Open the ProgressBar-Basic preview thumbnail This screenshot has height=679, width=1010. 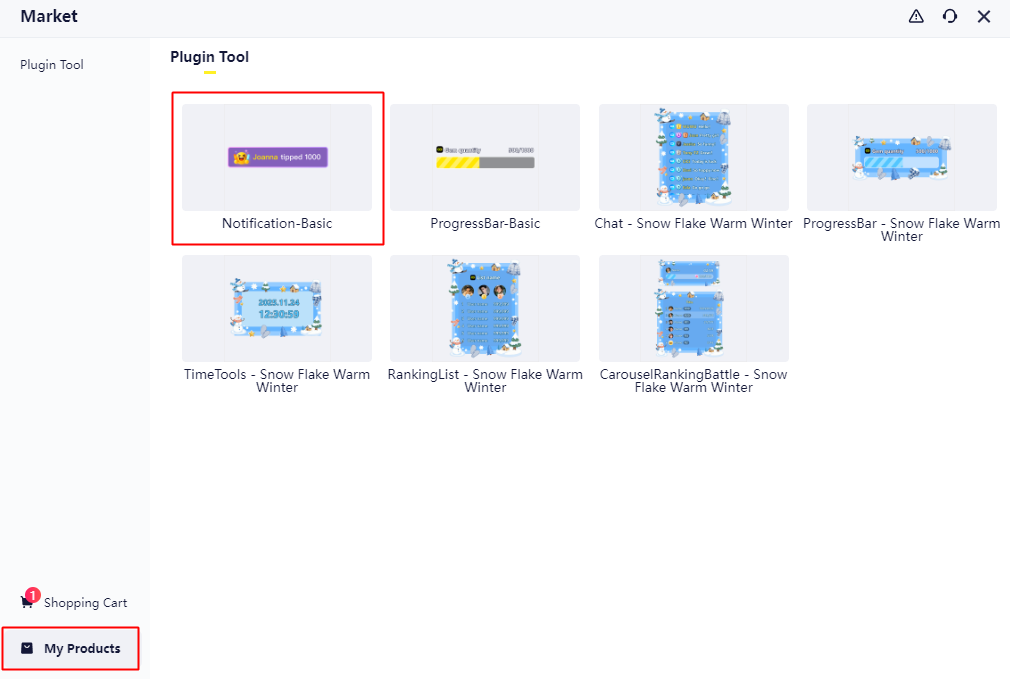tap(485, 157)
